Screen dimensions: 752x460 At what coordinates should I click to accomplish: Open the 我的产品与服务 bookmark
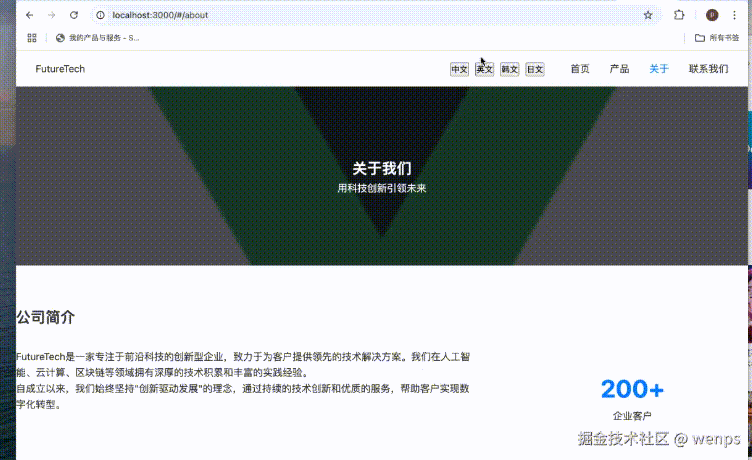coord(97,38)
